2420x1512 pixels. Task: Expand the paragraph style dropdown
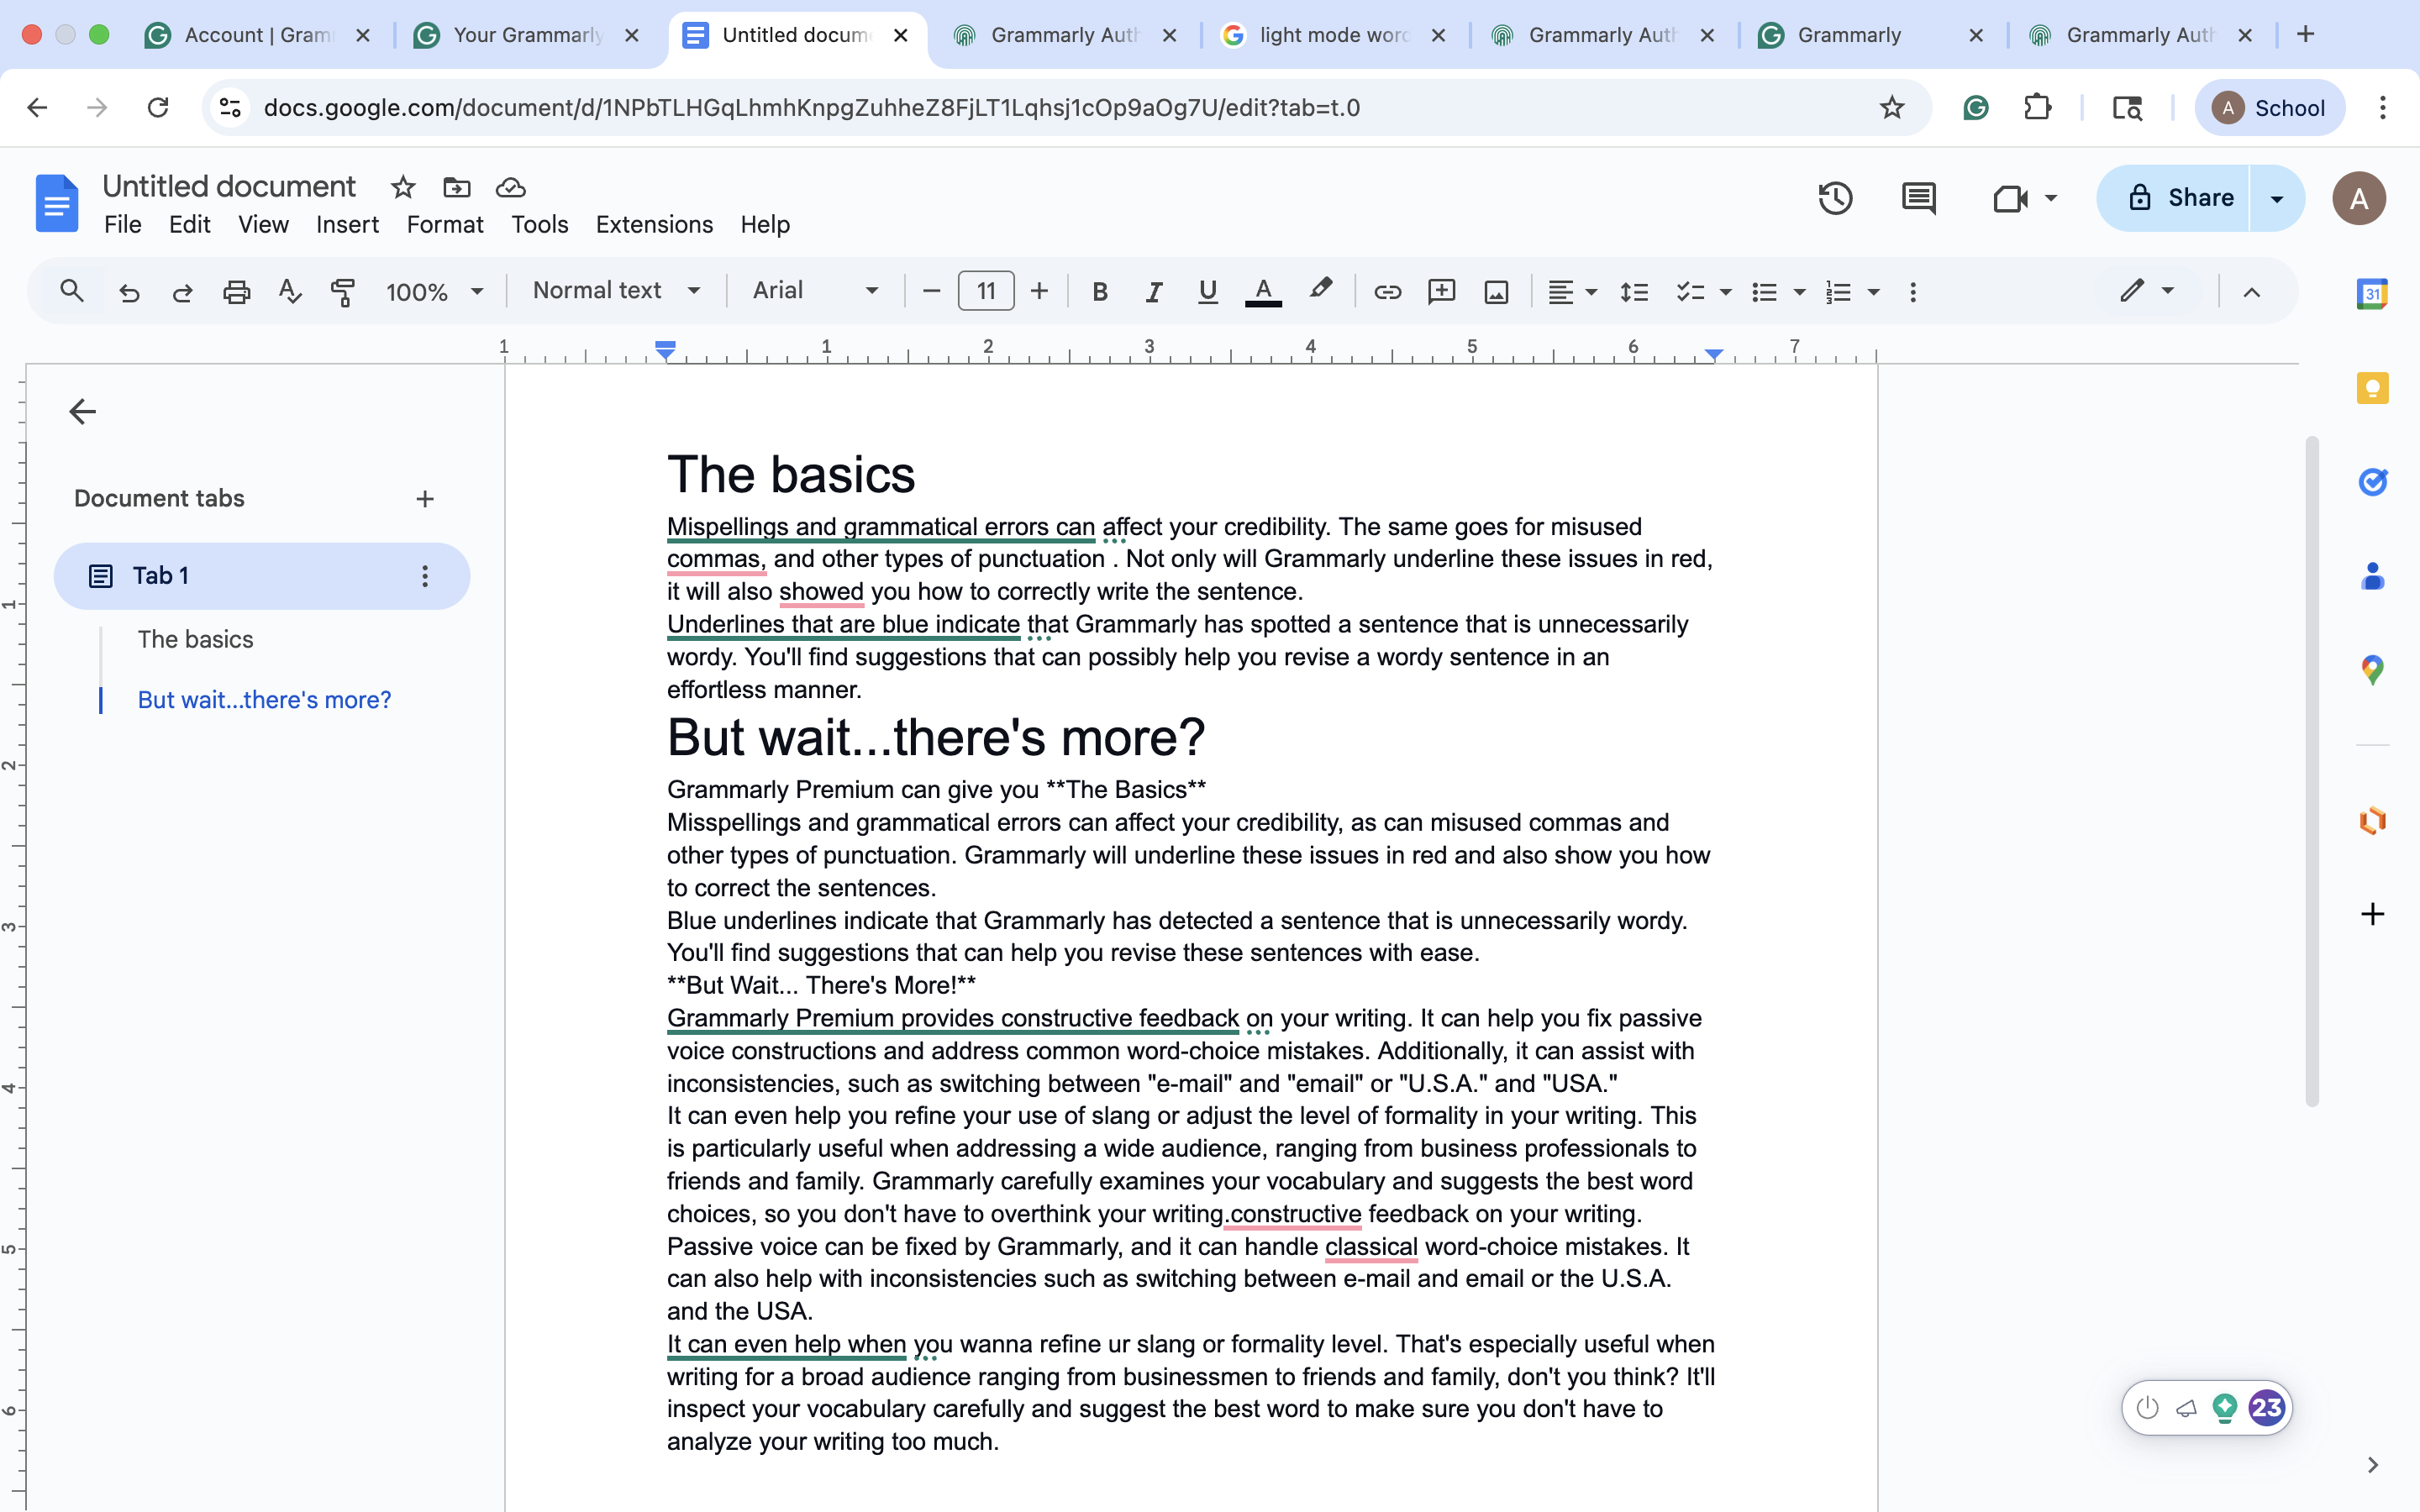tap(615, 291)
